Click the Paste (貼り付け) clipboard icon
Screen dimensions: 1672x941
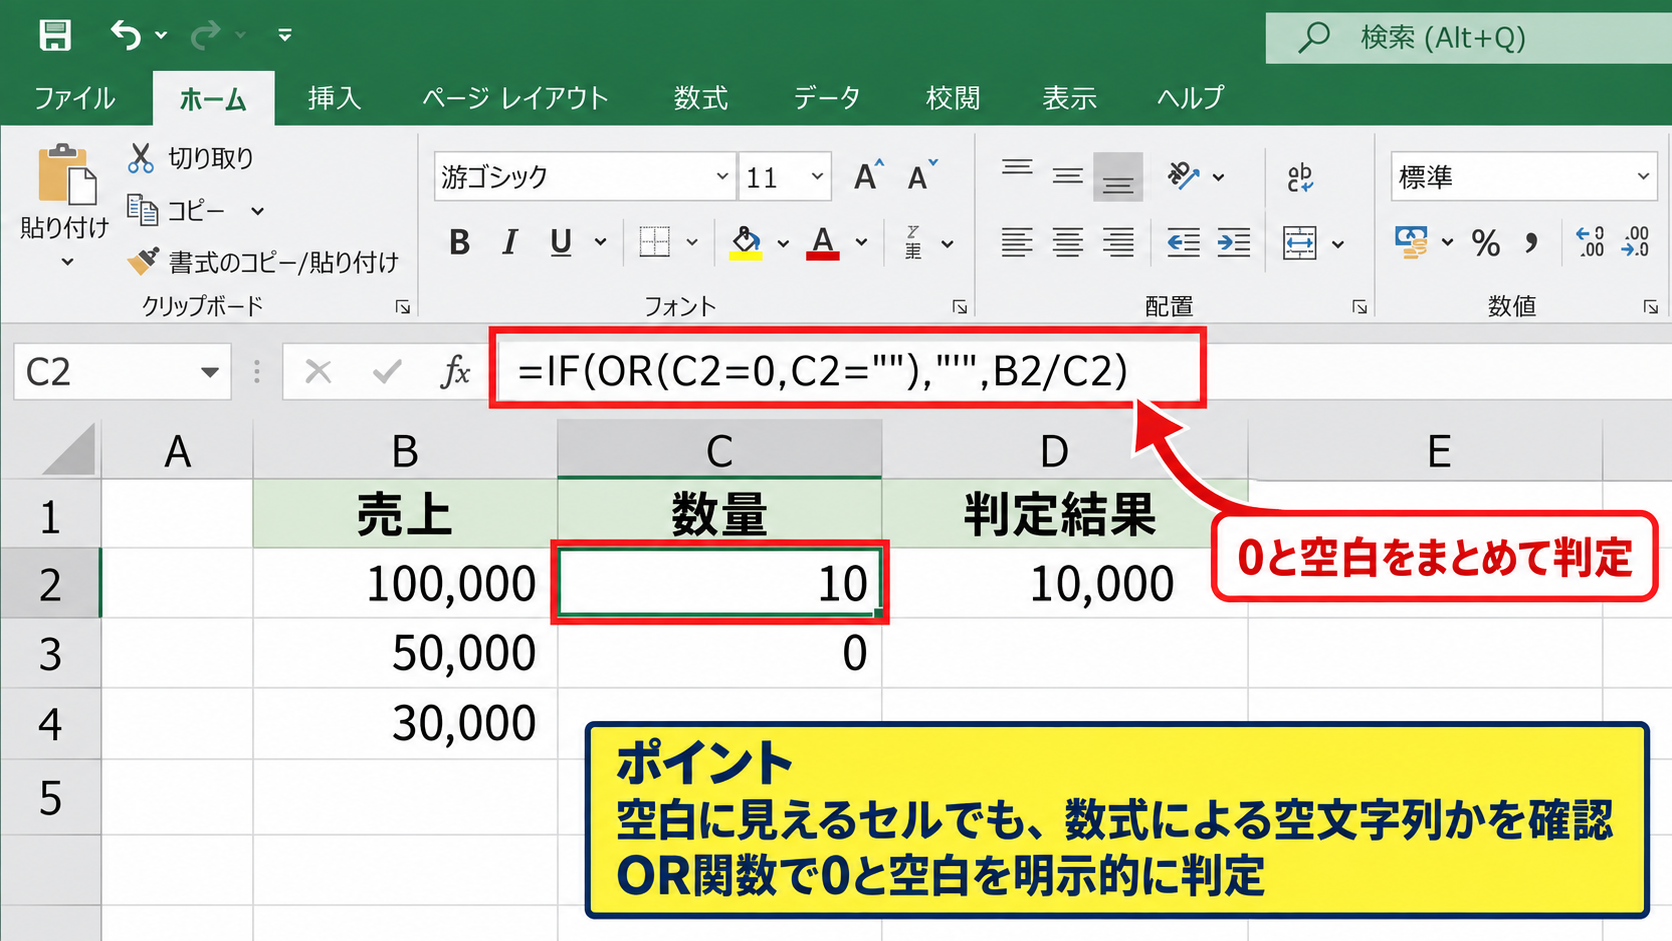point(66,177)
